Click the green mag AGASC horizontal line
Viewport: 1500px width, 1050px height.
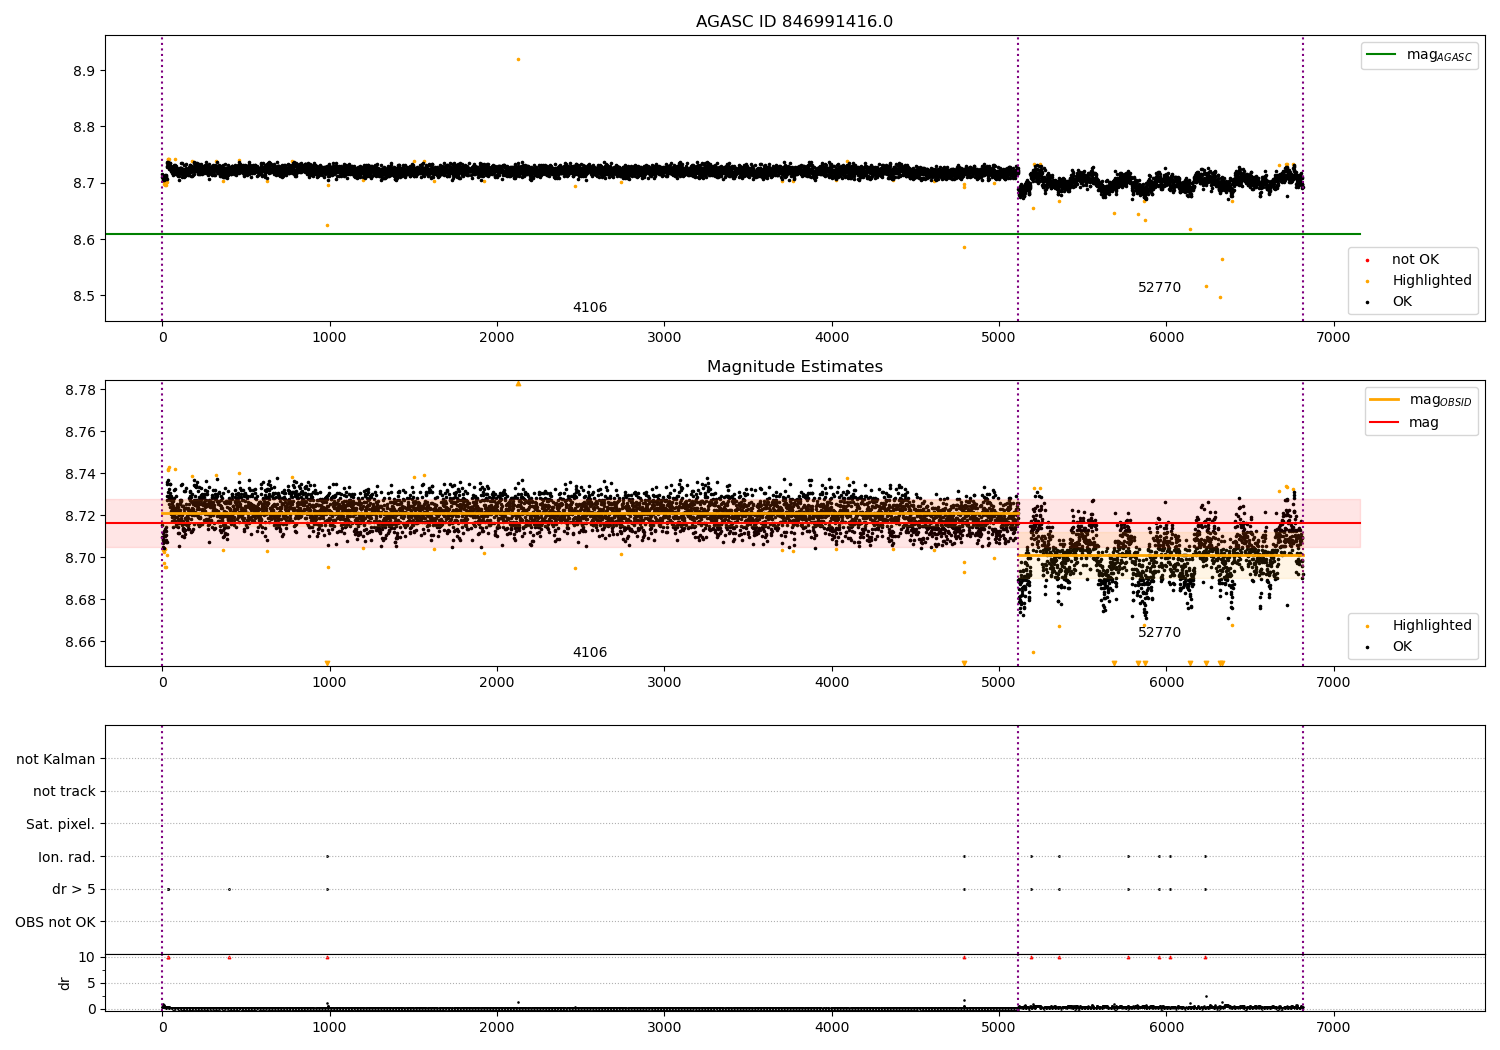pyautogui.click(x=733, y=234)
